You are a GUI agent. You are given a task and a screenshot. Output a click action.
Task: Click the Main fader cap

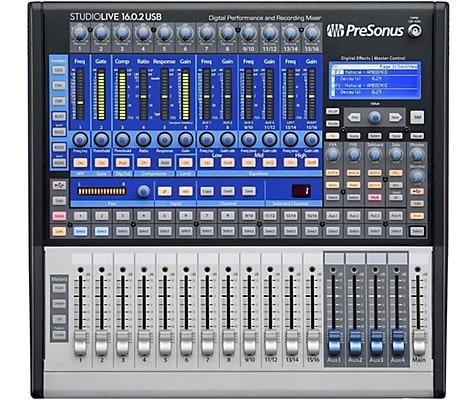pyautogui.click(x=419, y=343)
